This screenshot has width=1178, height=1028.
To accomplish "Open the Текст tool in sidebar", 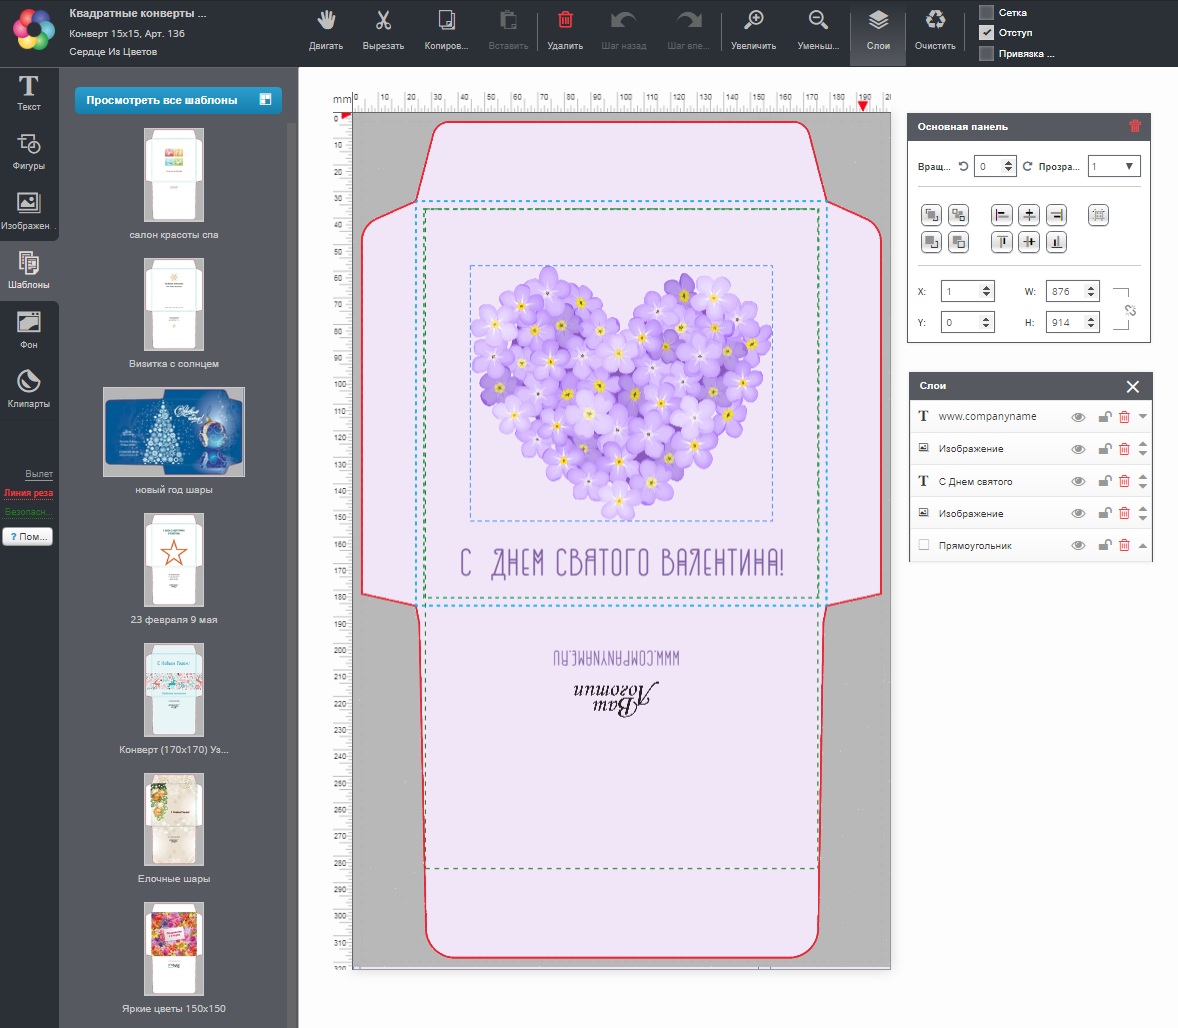I will click(29, 93).
